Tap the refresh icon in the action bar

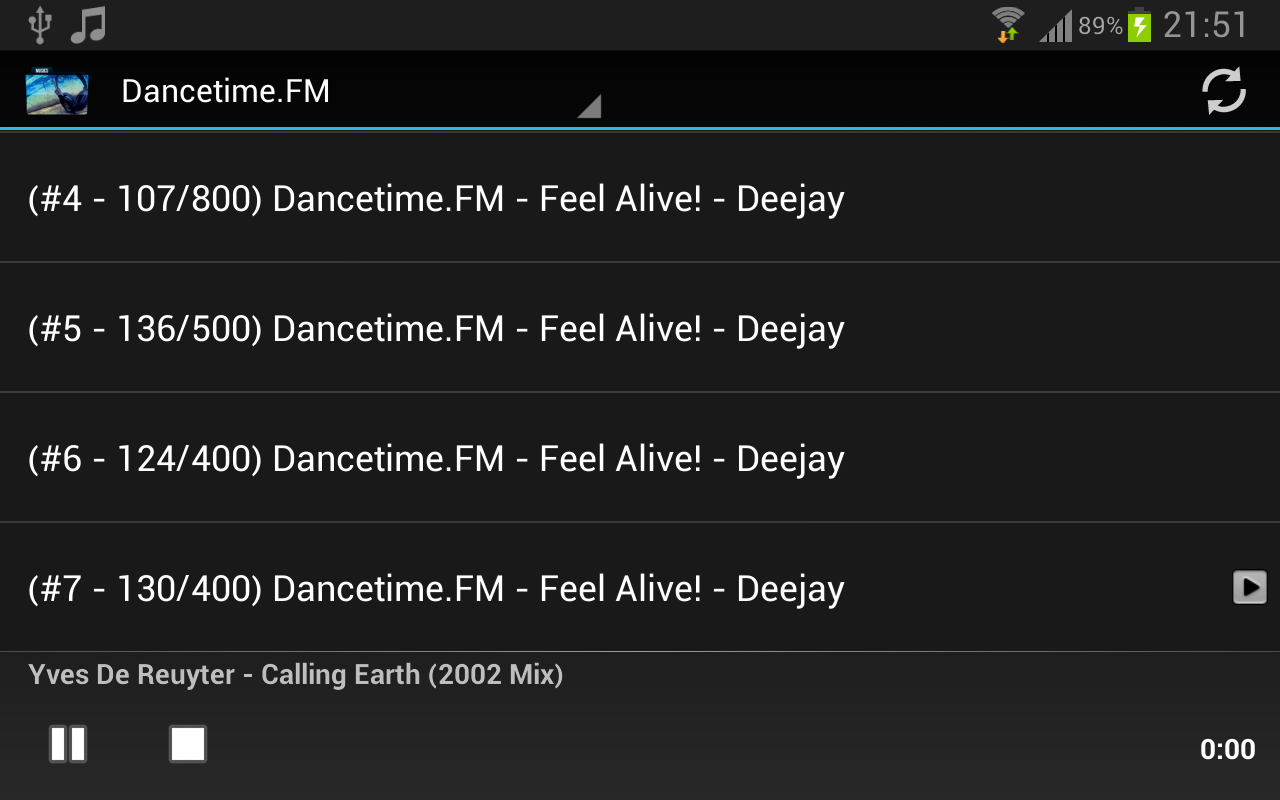pyautogui.click(x=1223, y=91)
